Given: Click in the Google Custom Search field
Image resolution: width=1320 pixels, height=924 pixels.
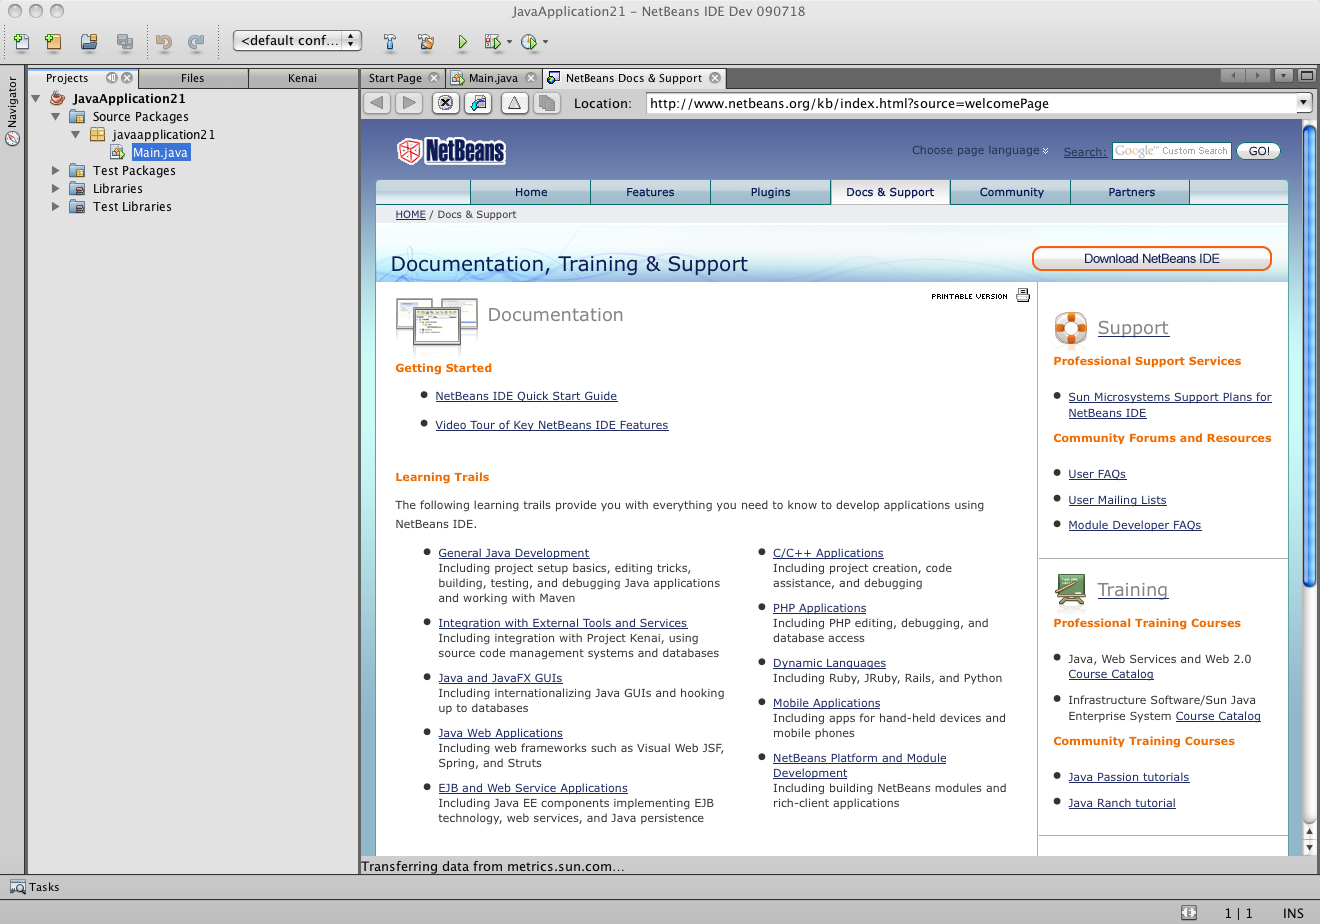Looking at the screenshot, I should [x=1172, y=151].
